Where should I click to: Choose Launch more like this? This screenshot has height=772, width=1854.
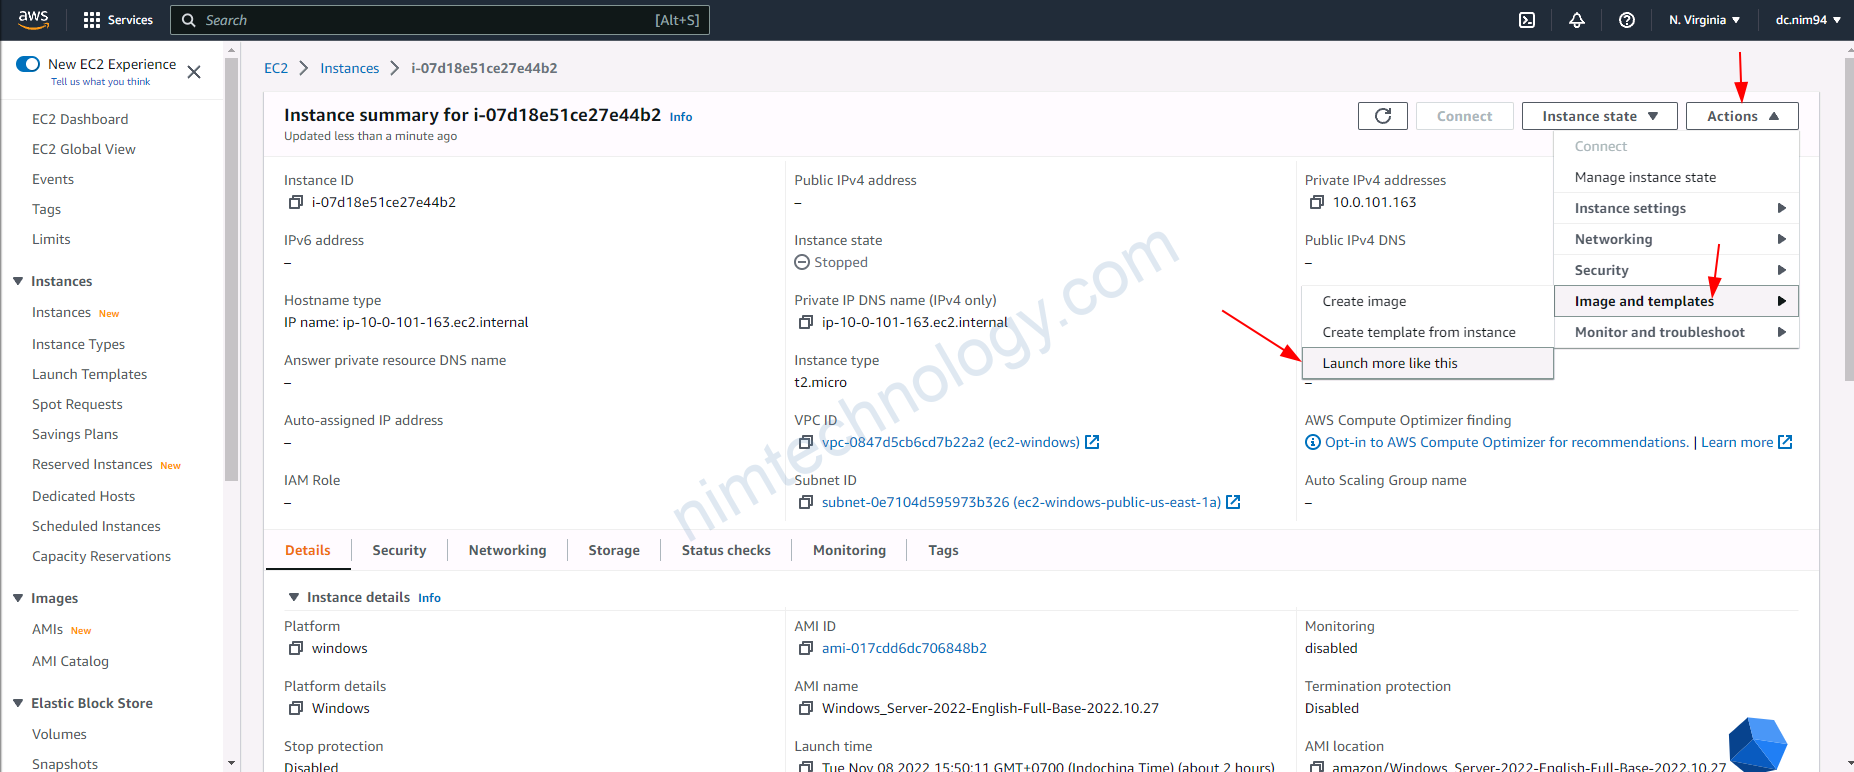[x=1428, y=363]
